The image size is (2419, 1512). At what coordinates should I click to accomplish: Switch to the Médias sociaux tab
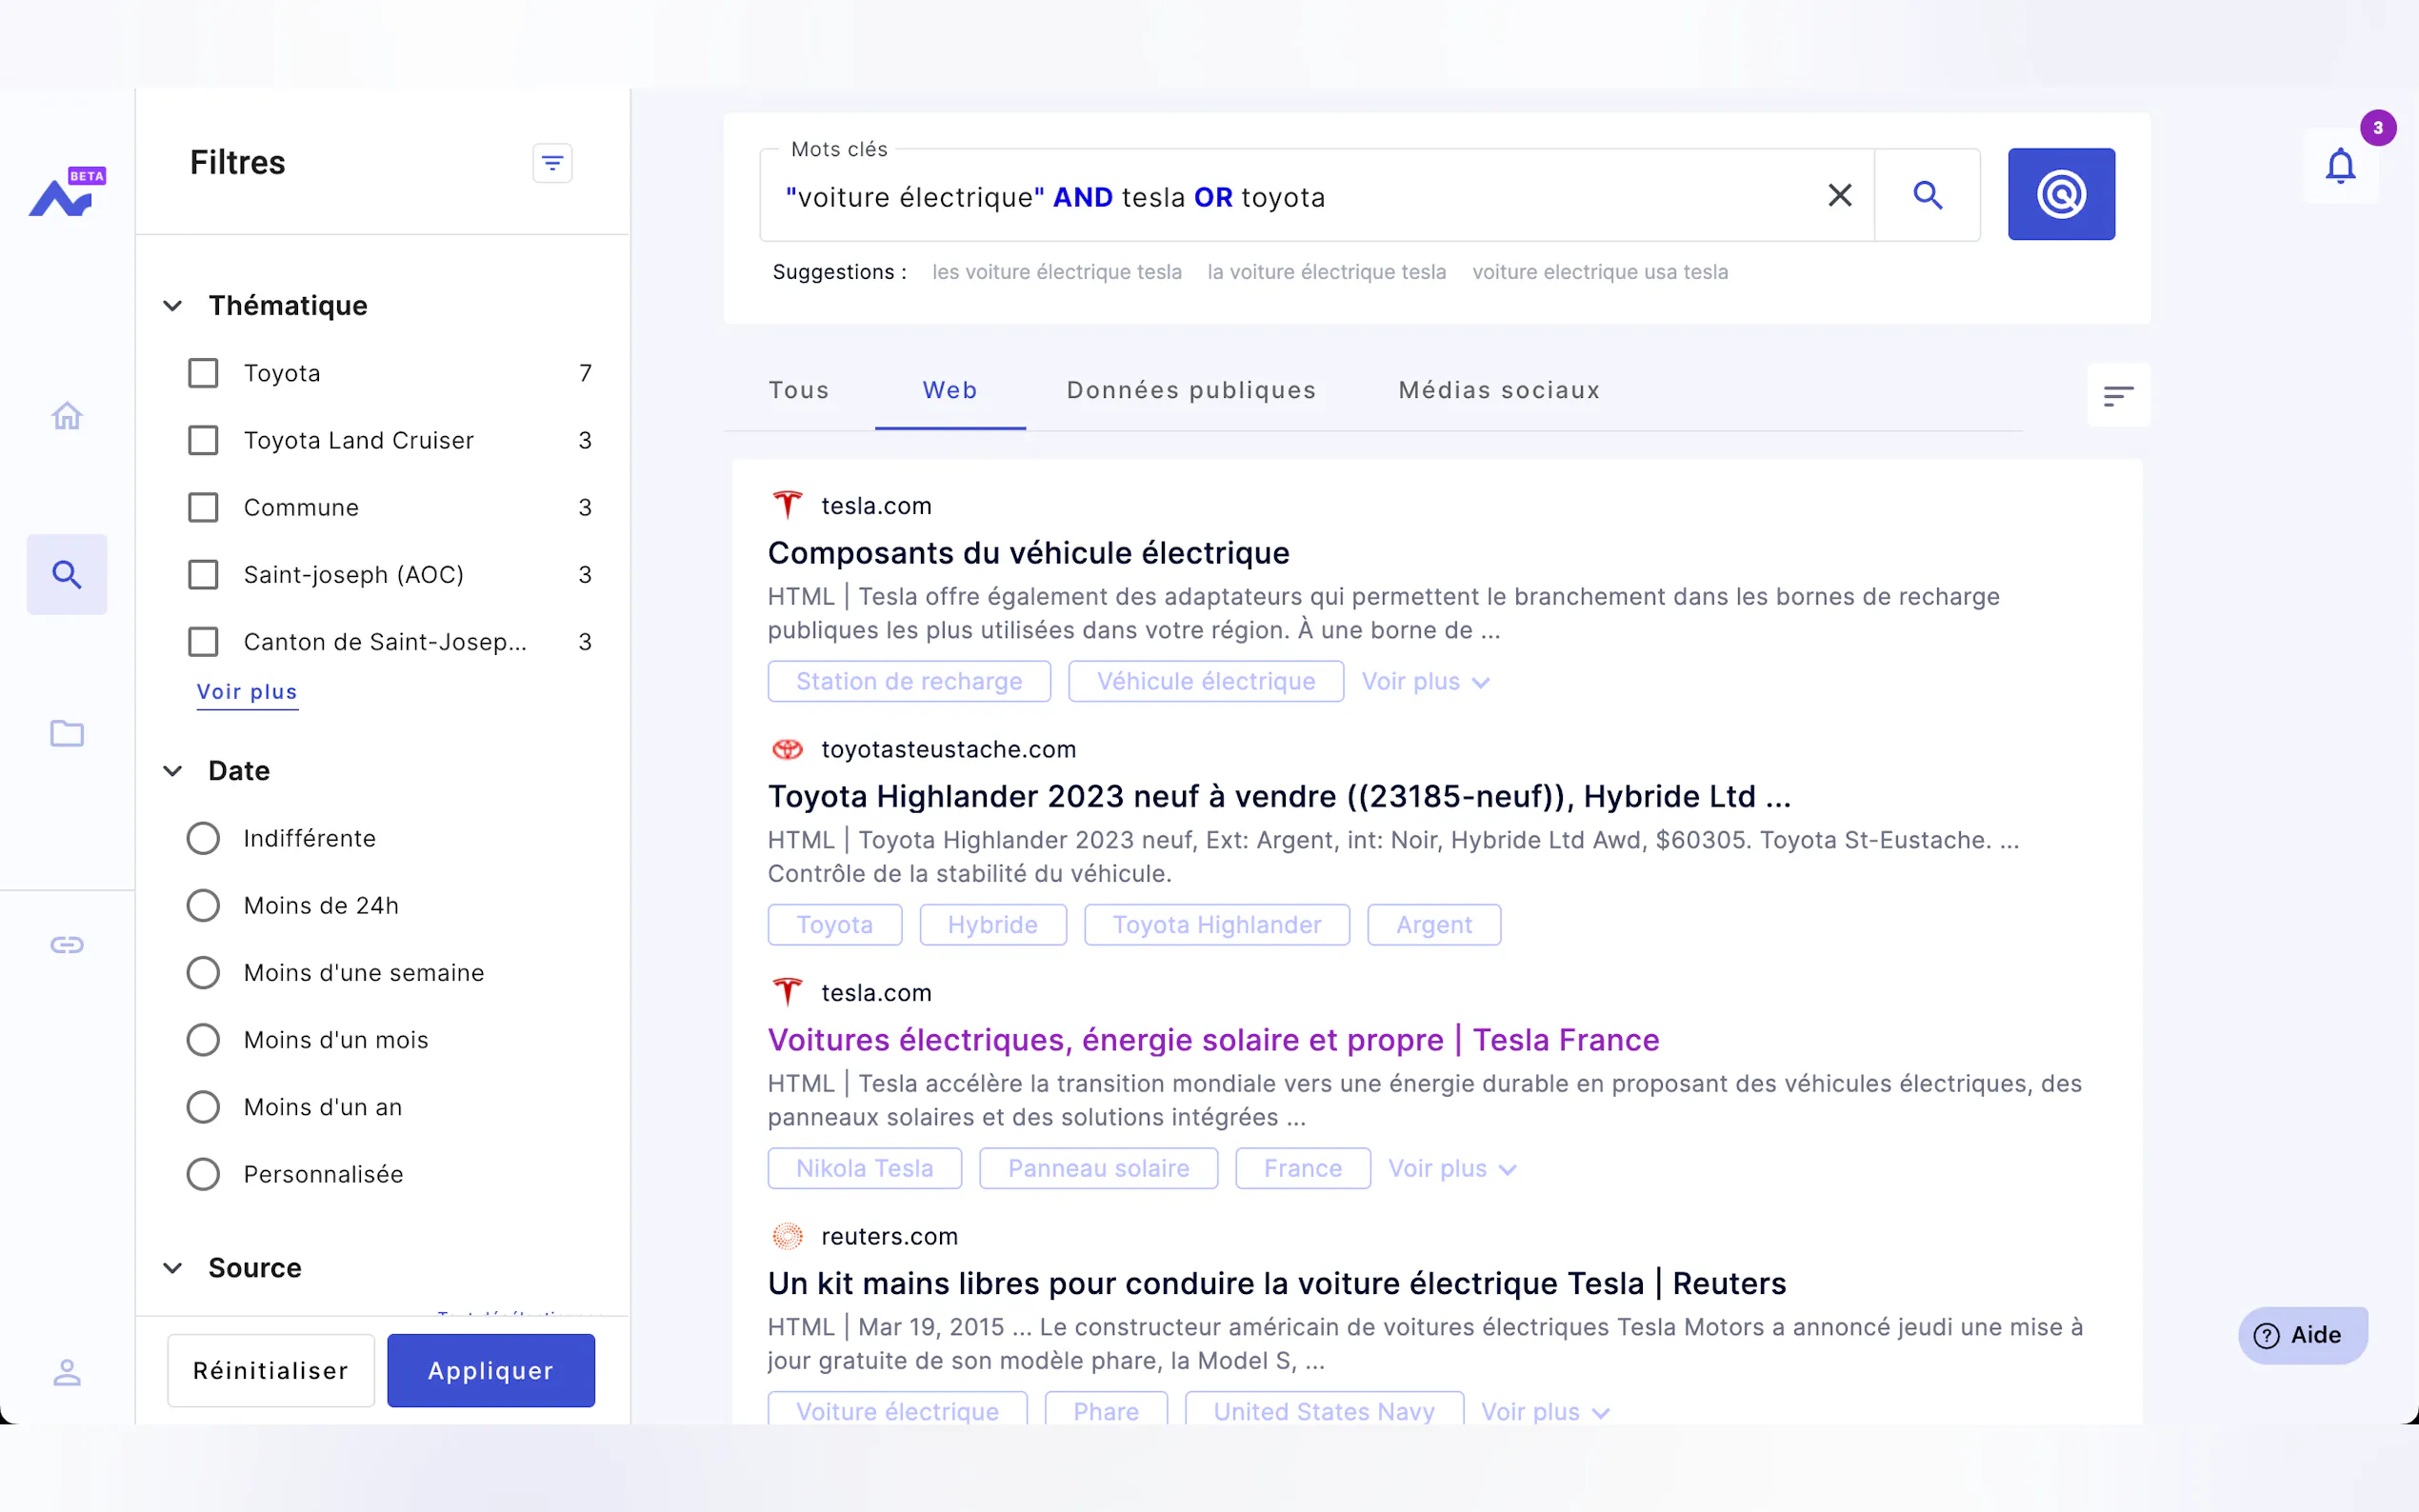[x=1498, y=390]
